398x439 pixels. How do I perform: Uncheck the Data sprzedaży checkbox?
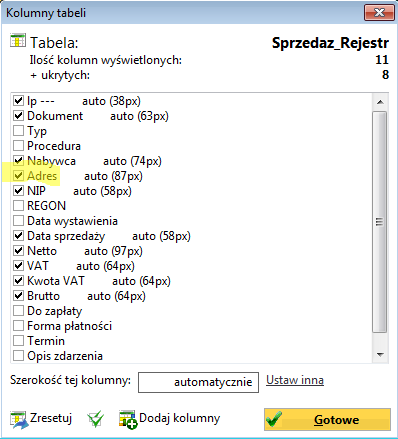tap(18, 236)
